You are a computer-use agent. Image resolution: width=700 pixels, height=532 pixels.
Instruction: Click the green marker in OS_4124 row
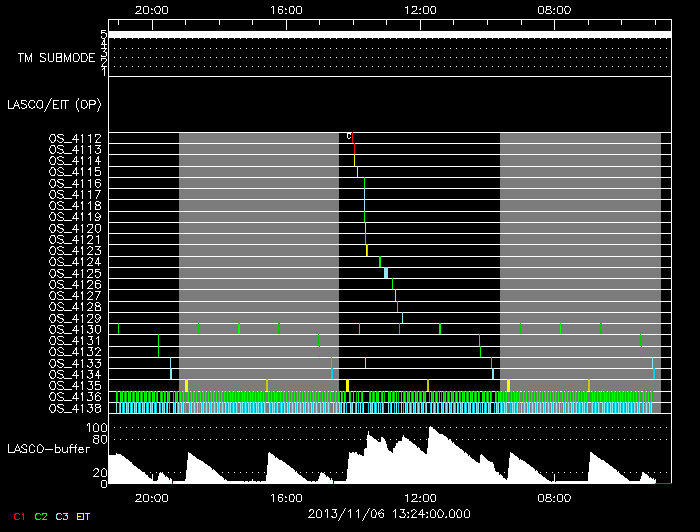point(380,262)
